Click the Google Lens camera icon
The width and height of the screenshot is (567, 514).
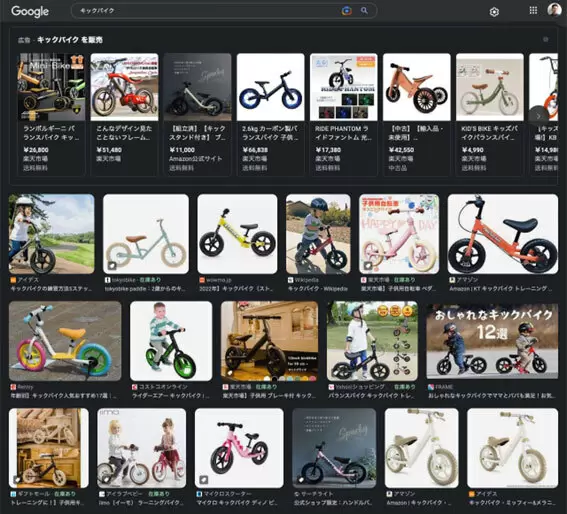point(346,11)
